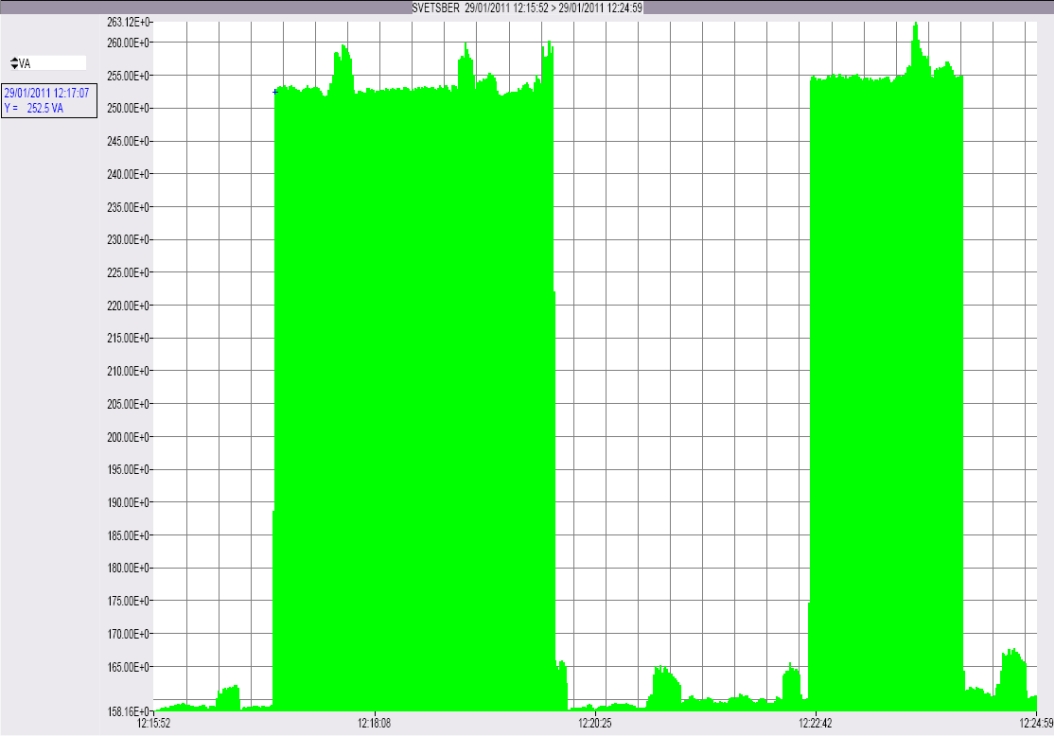Click the 240.00E+0 axis label
Screen dimensions: 1054x736
[x=128, y=174]
